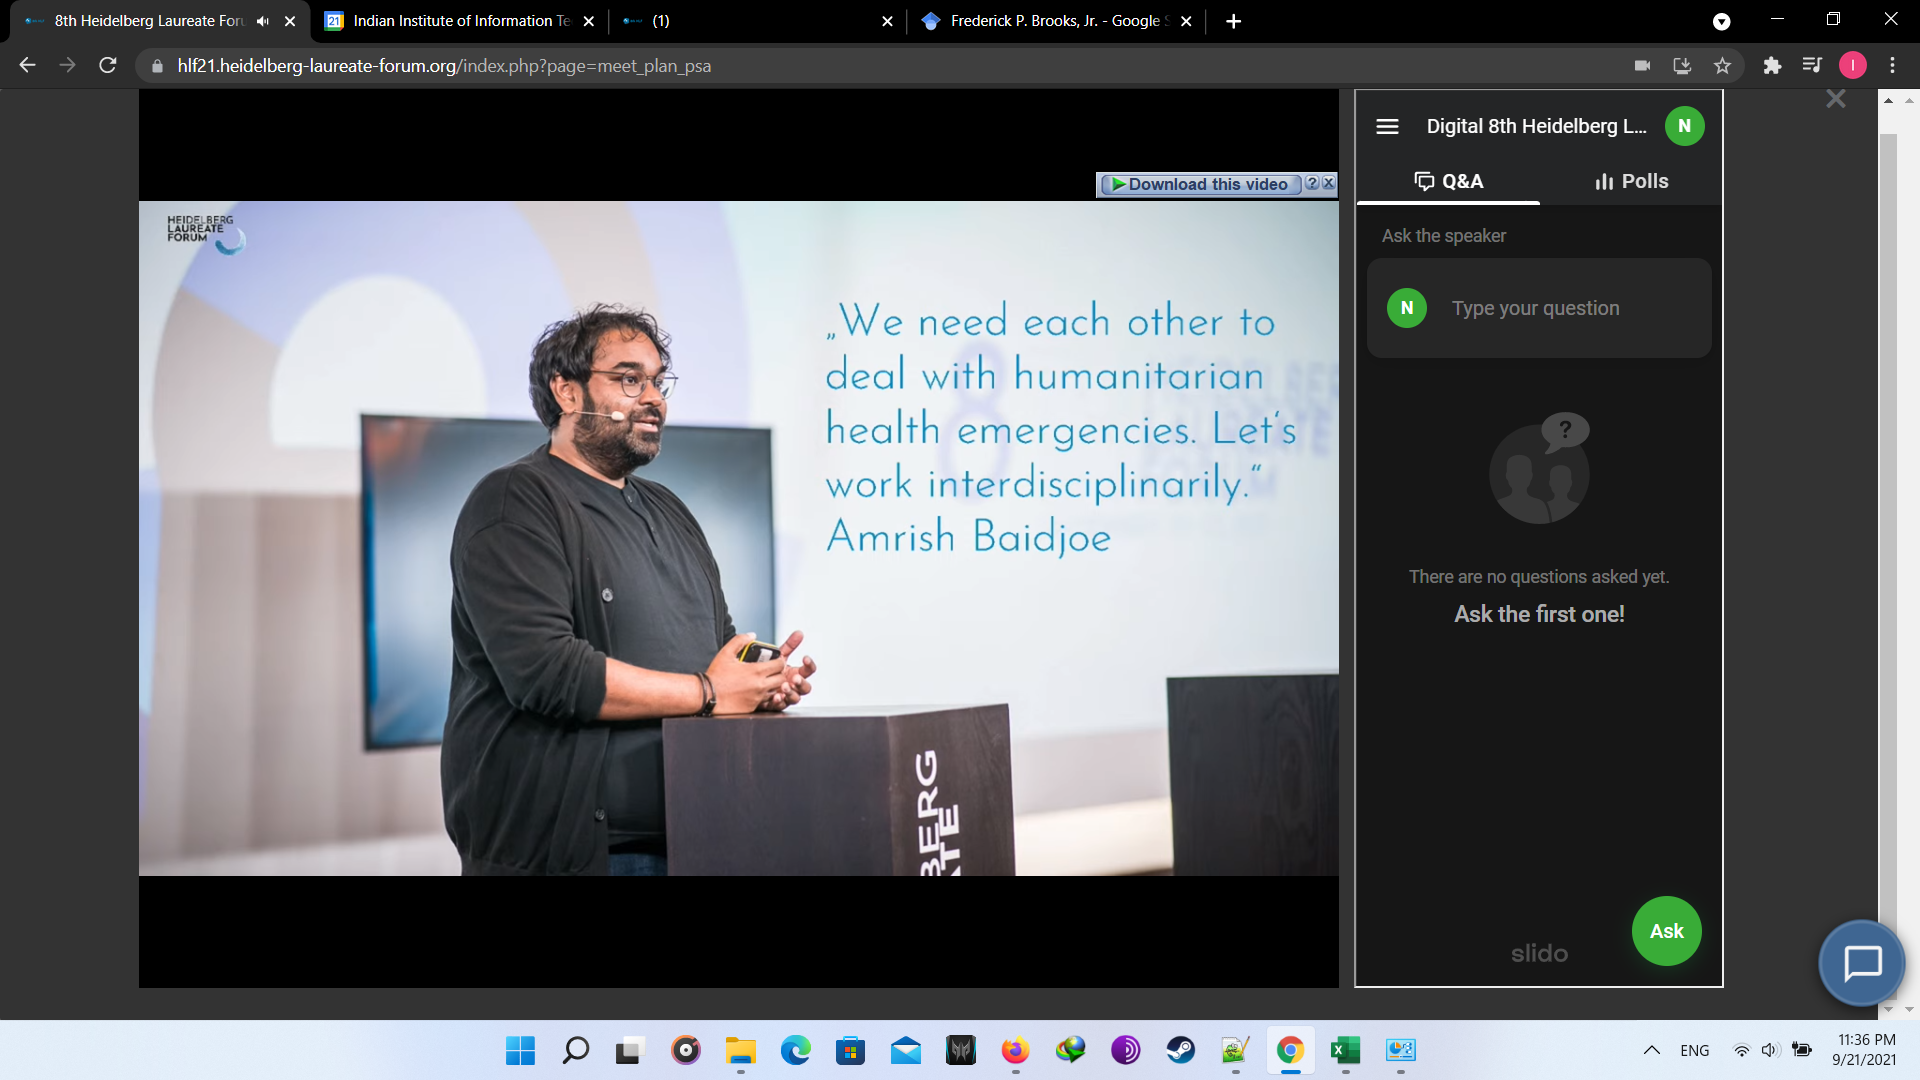Open a new browser tab
The image size is (1920, 1080).
1233,21
